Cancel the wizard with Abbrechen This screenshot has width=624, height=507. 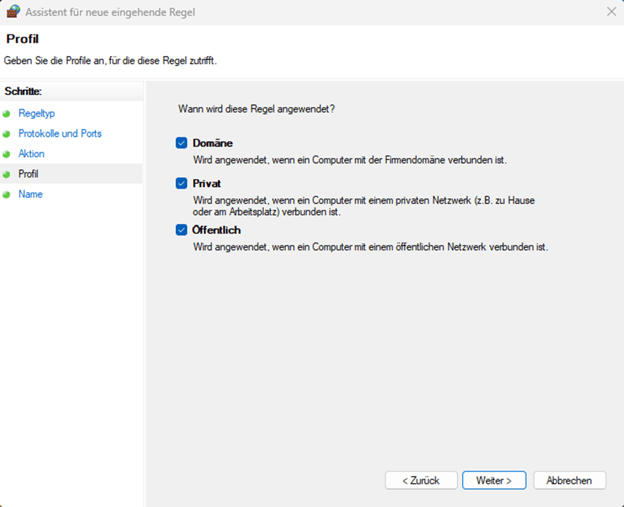pos(569,480)
